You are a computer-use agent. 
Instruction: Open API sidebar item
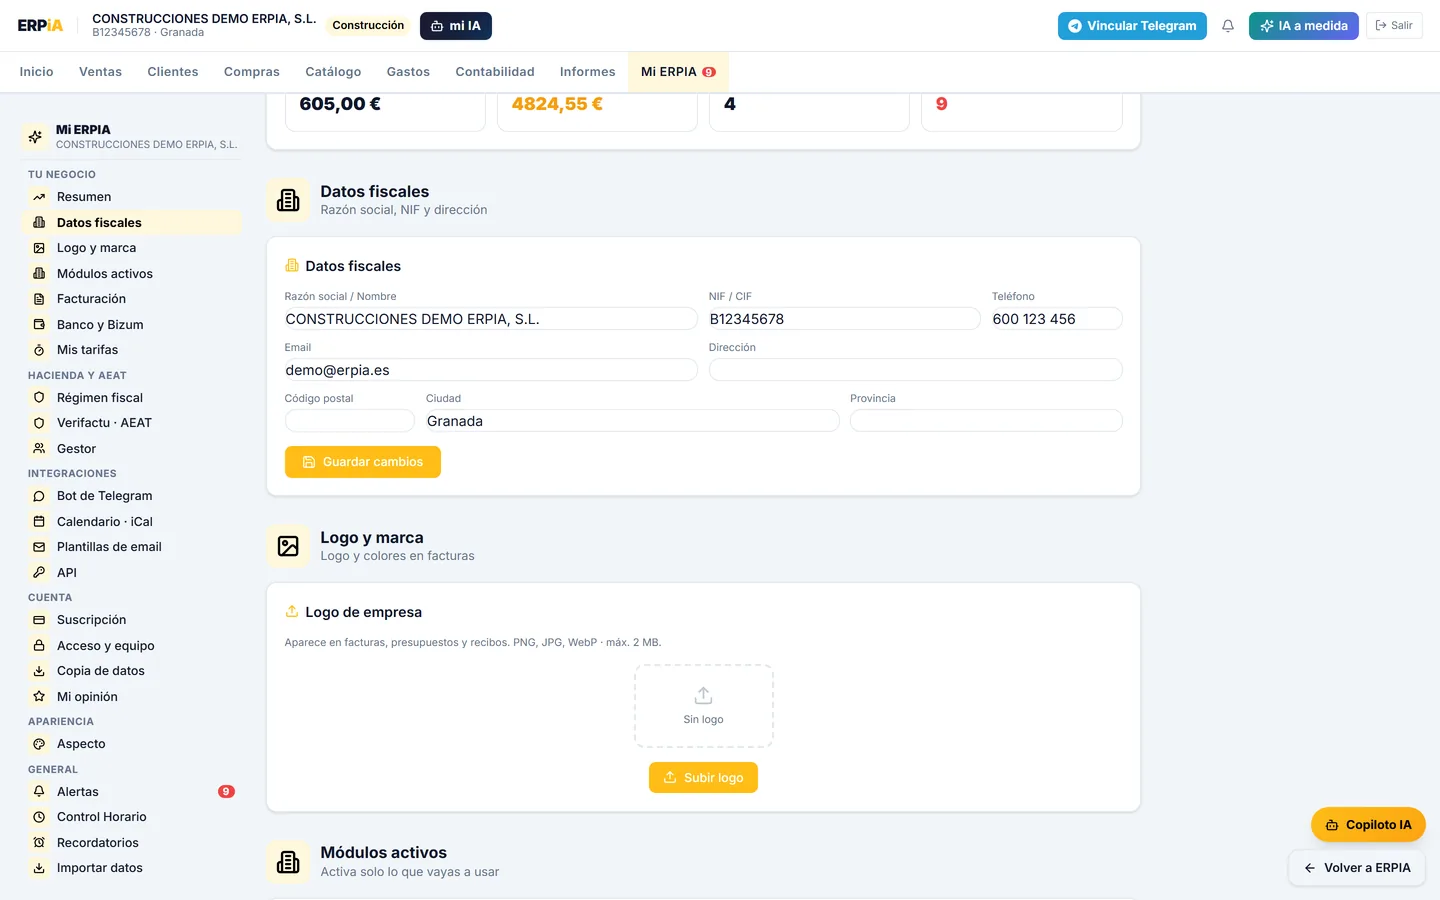pyautogui.click(x=131, y=573)
